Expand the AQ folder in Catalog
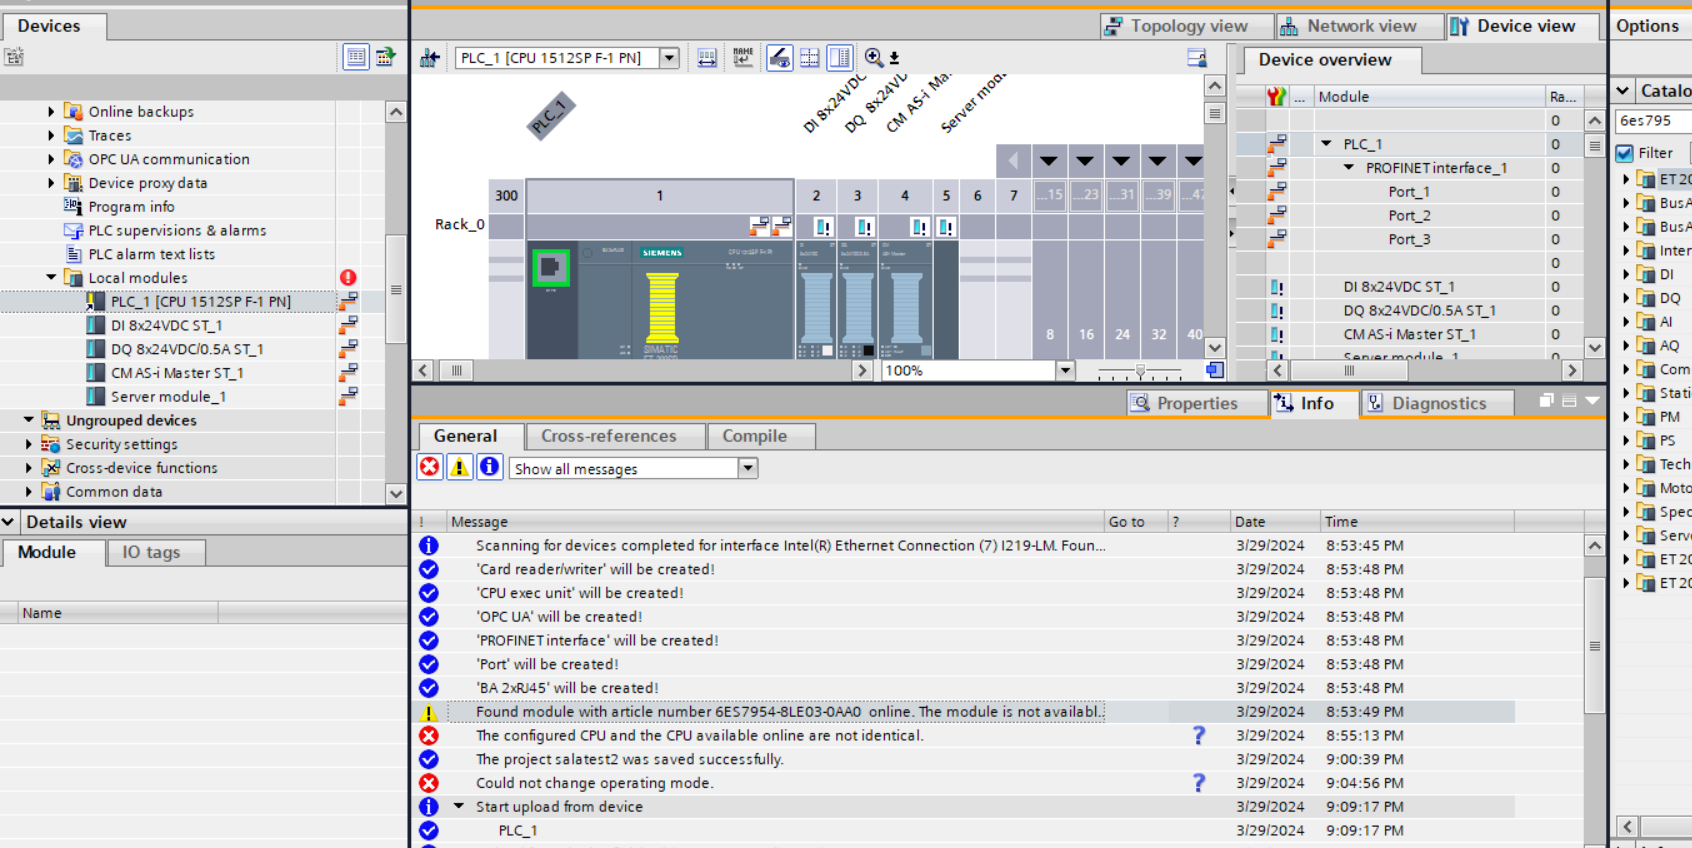This screenshot has height=848, width=1692. (x=1626, y=345)
